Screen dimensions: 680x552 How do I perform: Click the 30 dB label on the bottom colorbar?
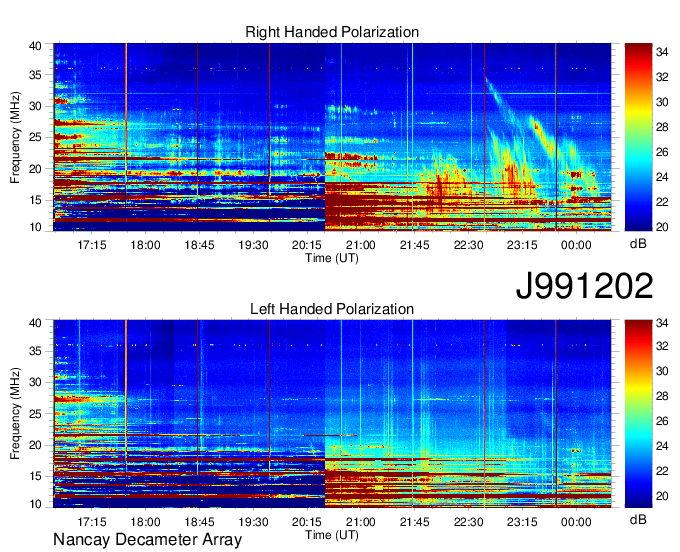coord(662,371)
